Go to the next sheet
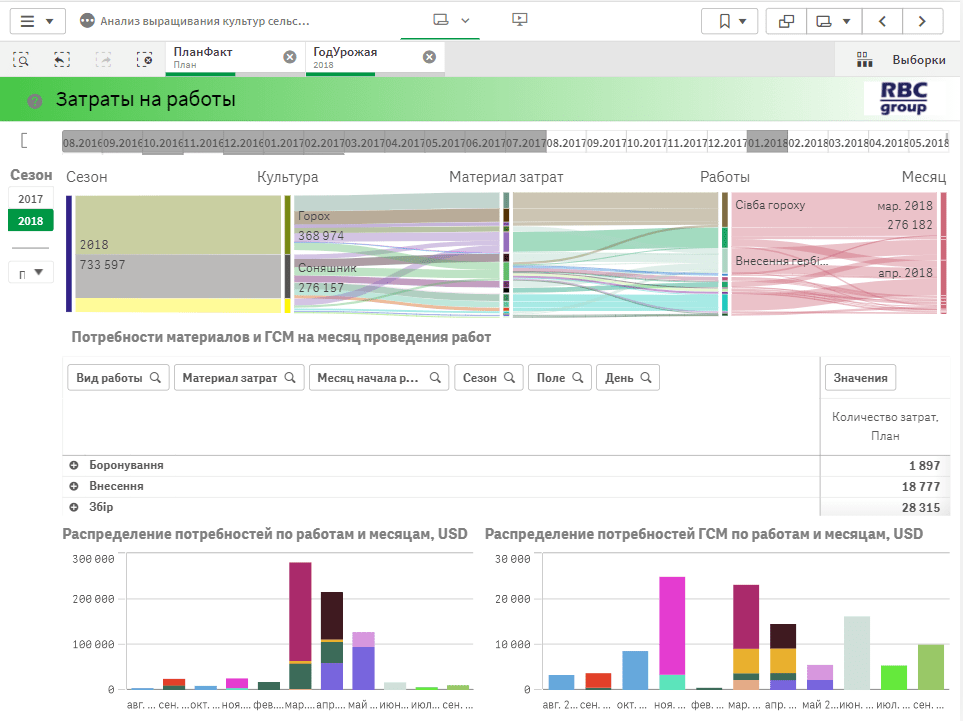Image resolution: width=963 pixels, height=721 pixels. click(922, 20)
